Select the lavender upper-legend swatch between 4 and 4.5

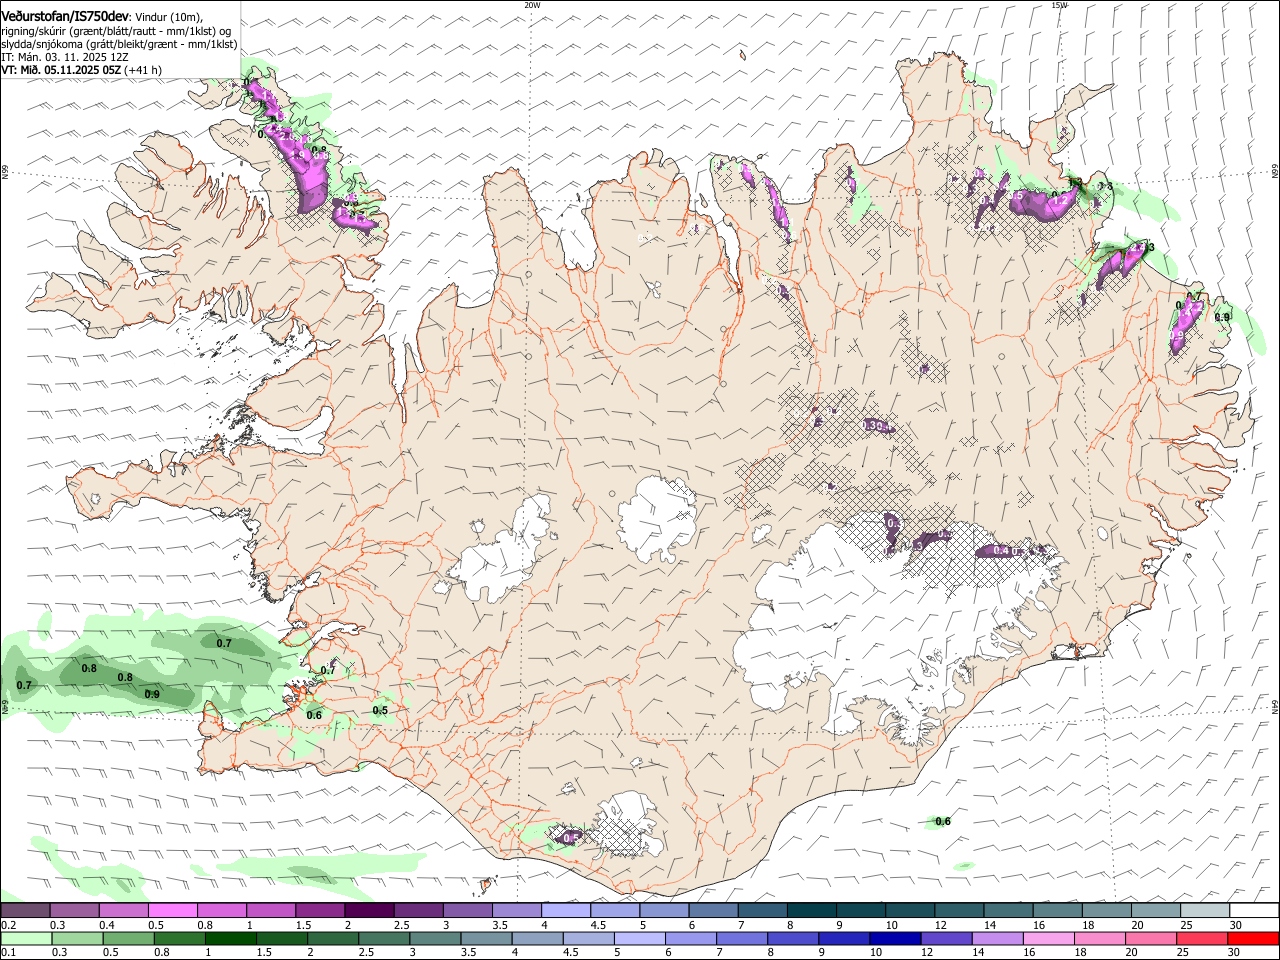[565, 910]
